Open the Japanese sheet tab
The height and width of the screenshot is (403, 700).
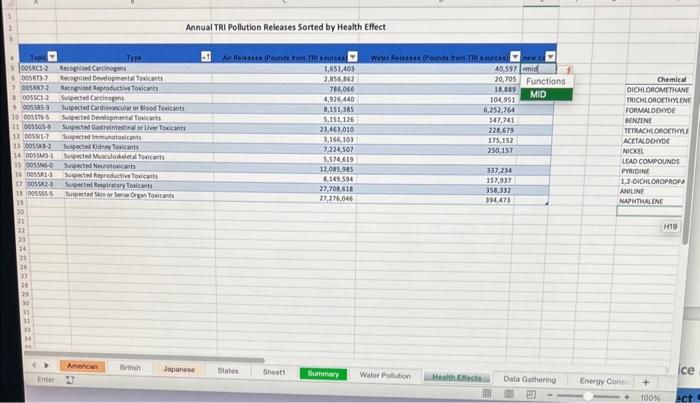[x=179, y=369]
